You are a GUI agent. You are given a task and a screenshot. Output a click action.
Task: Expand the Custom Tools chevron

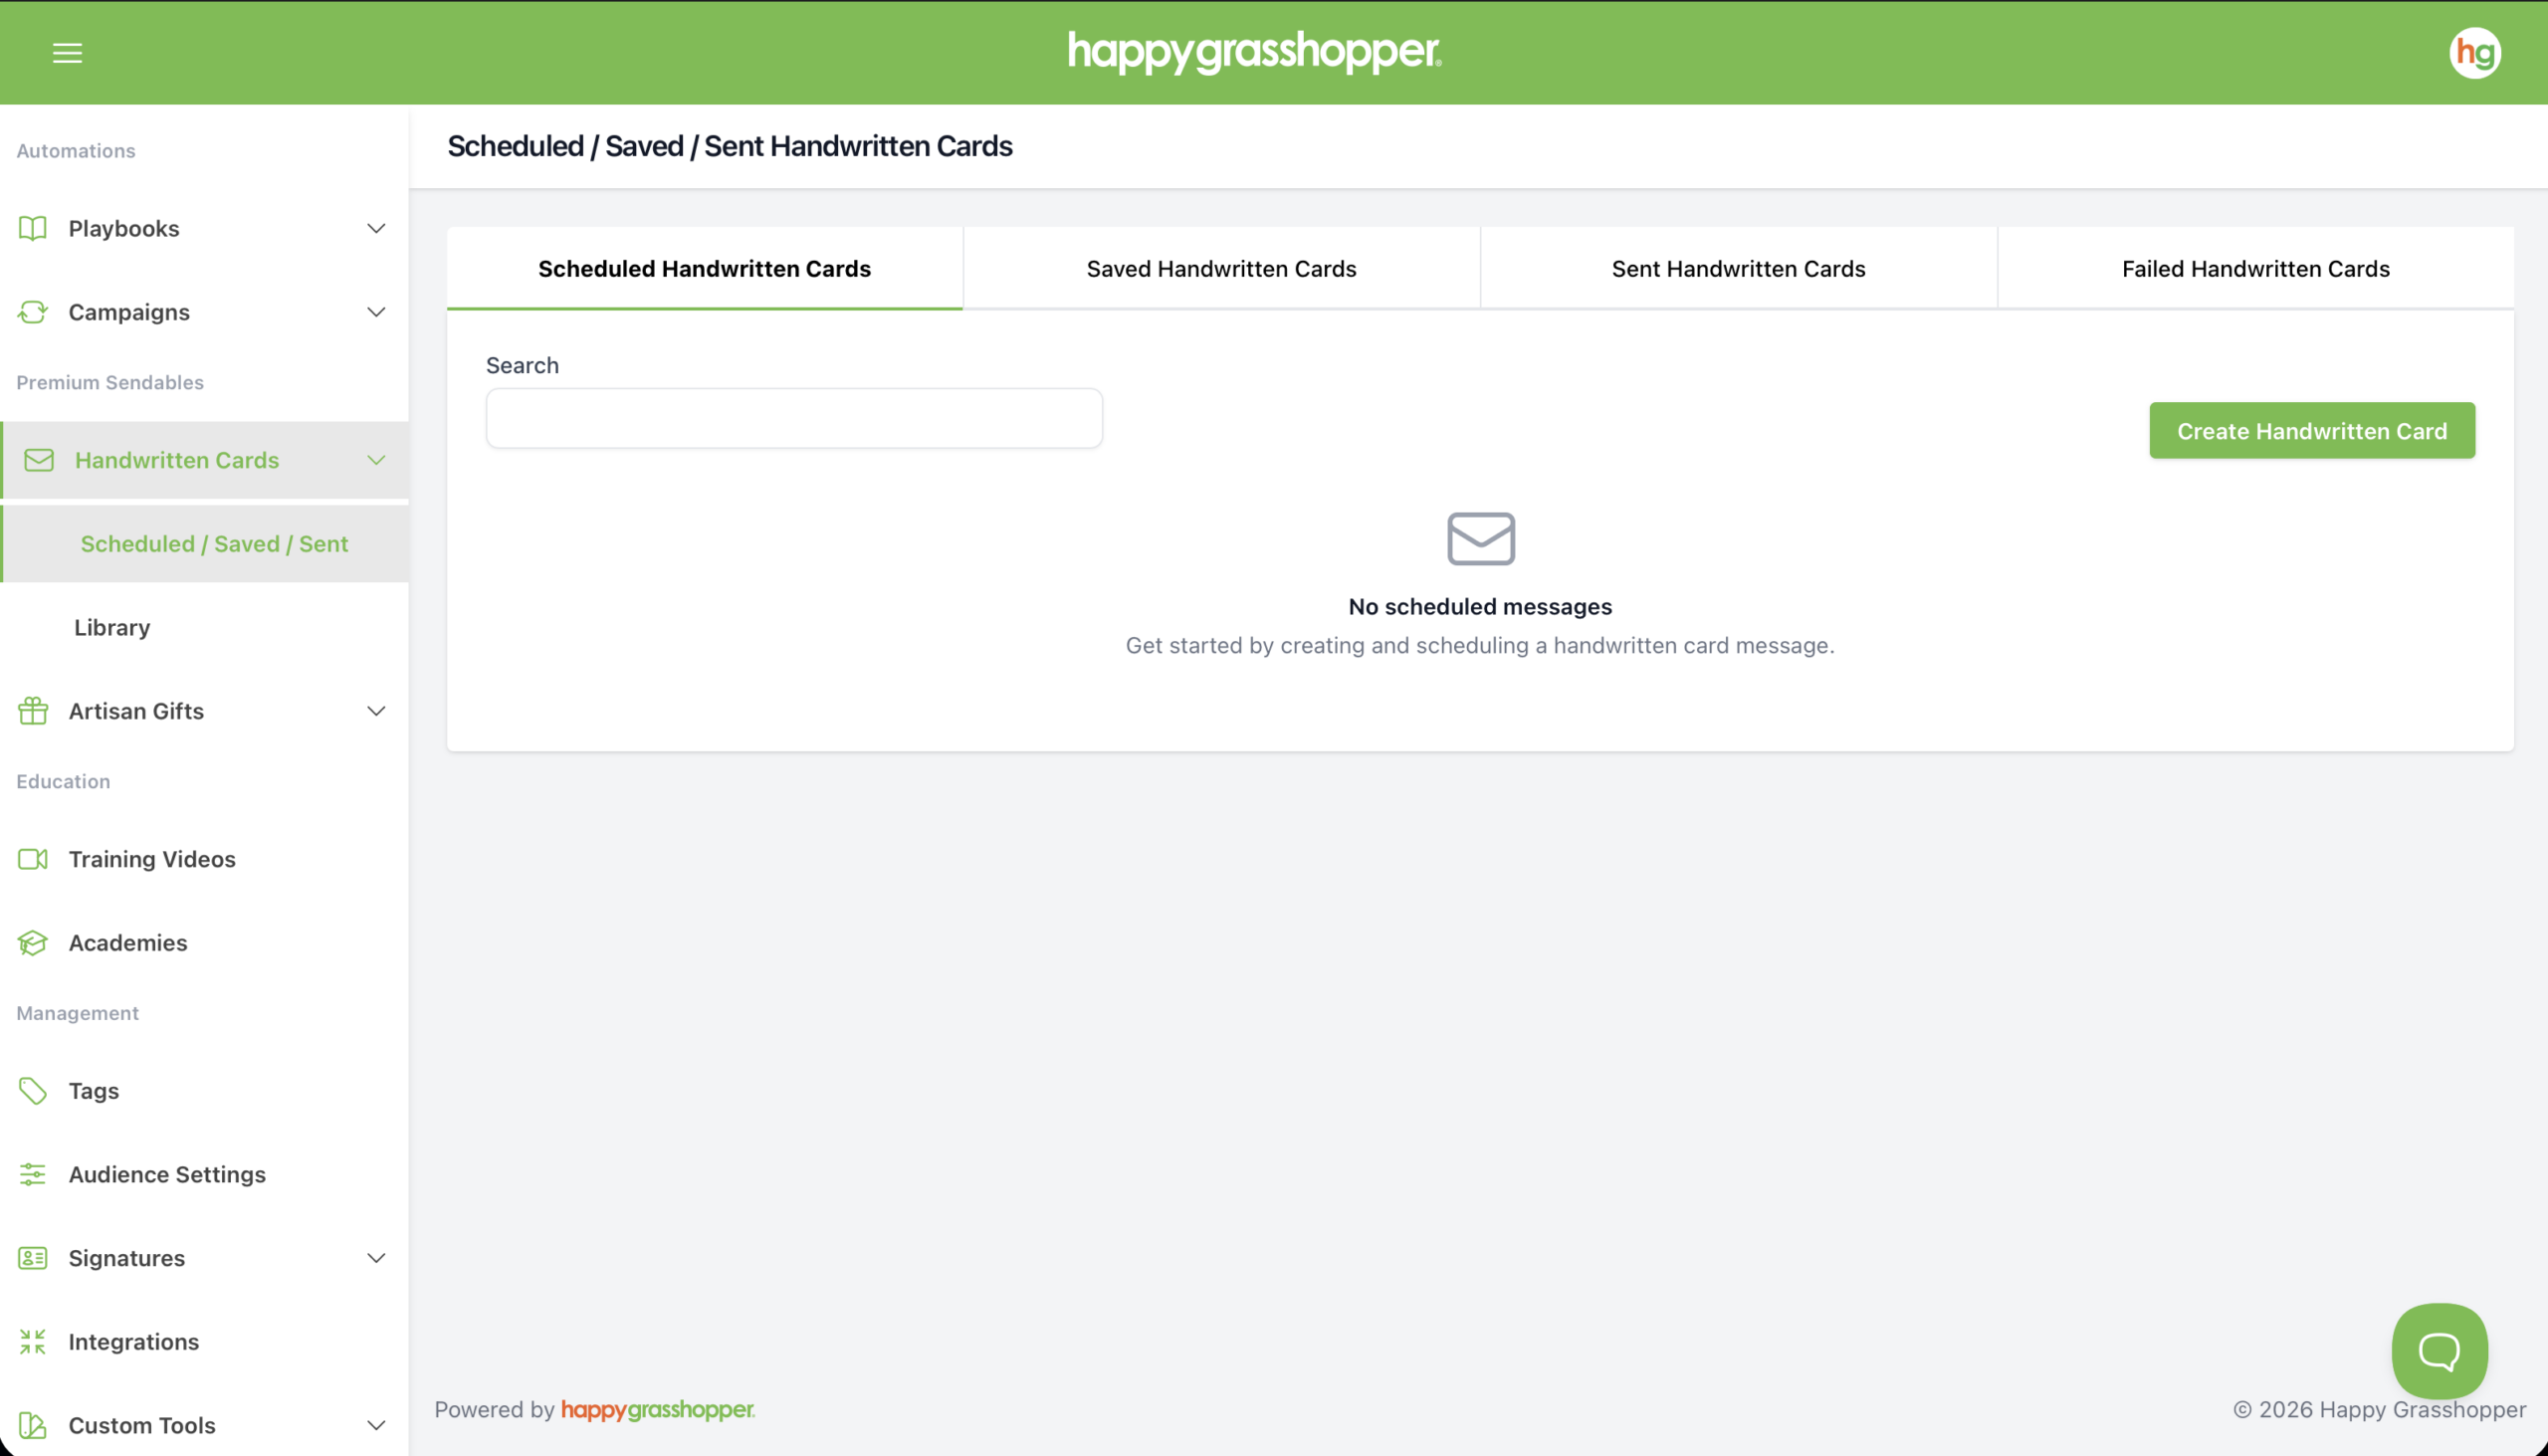[376, 1425]
